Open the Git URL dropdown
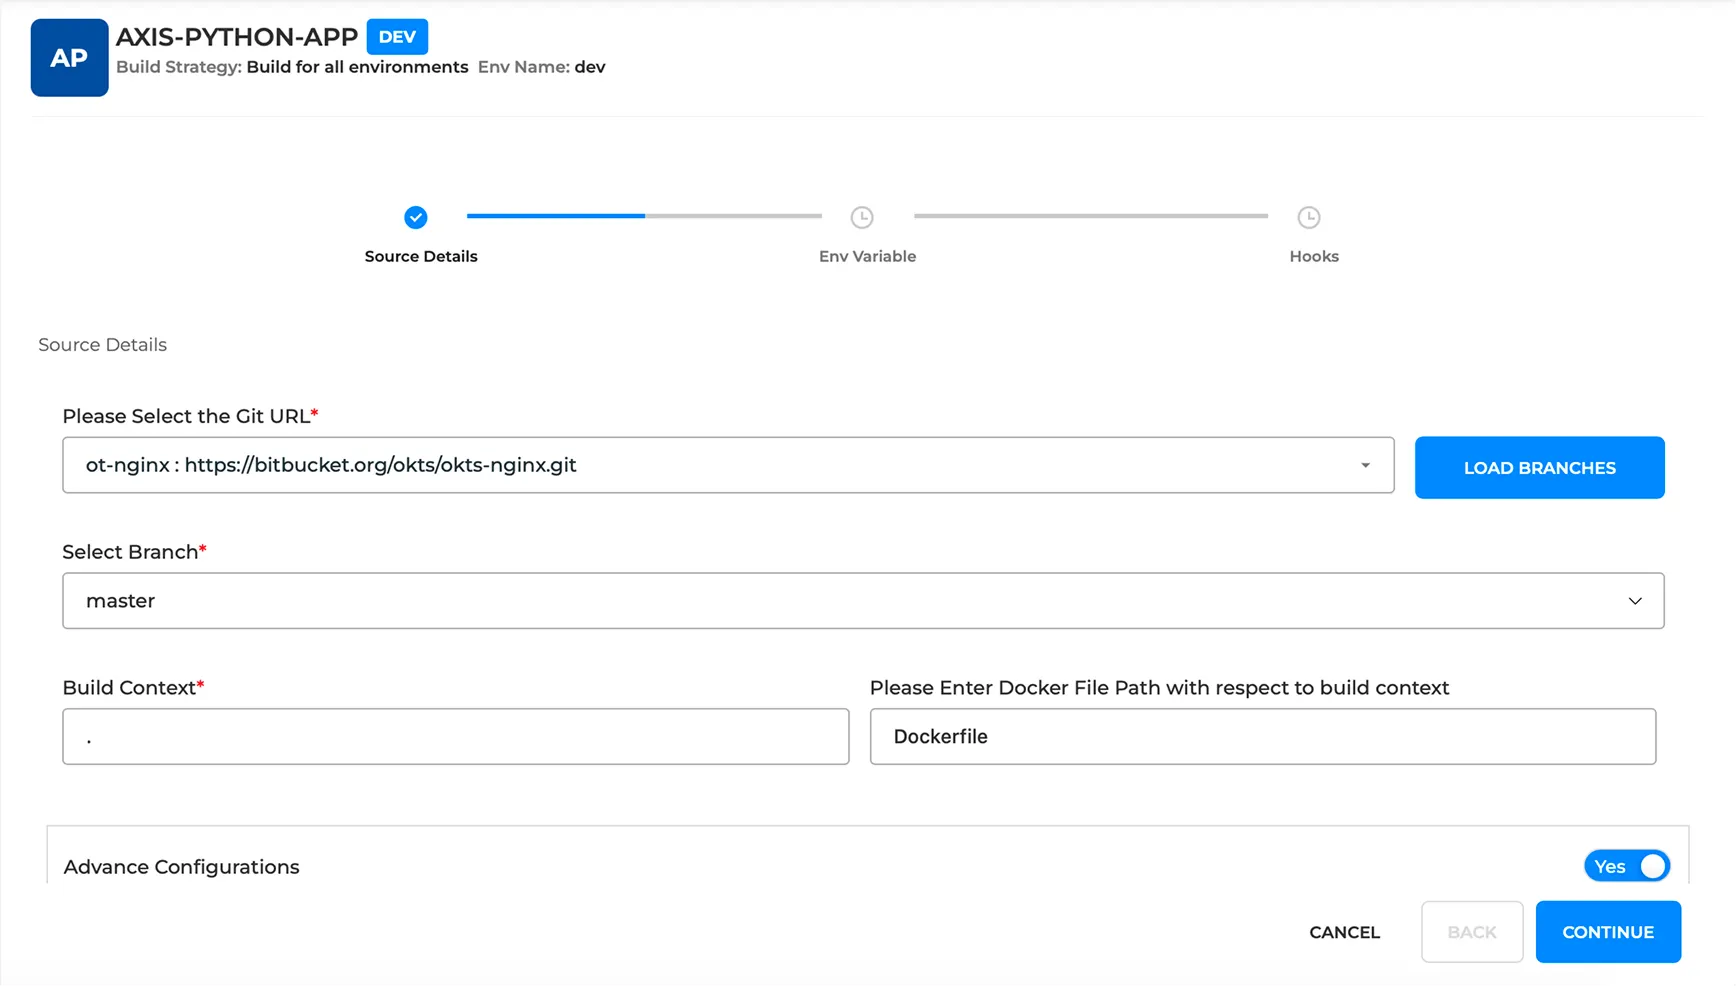Viewport: 1736px width, 986px height. tap(728, 465)
